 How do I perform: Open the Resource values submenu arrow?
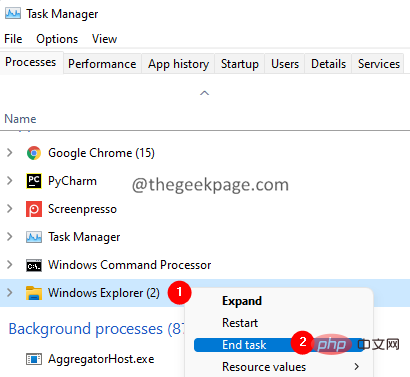click(x=357, y=367)
